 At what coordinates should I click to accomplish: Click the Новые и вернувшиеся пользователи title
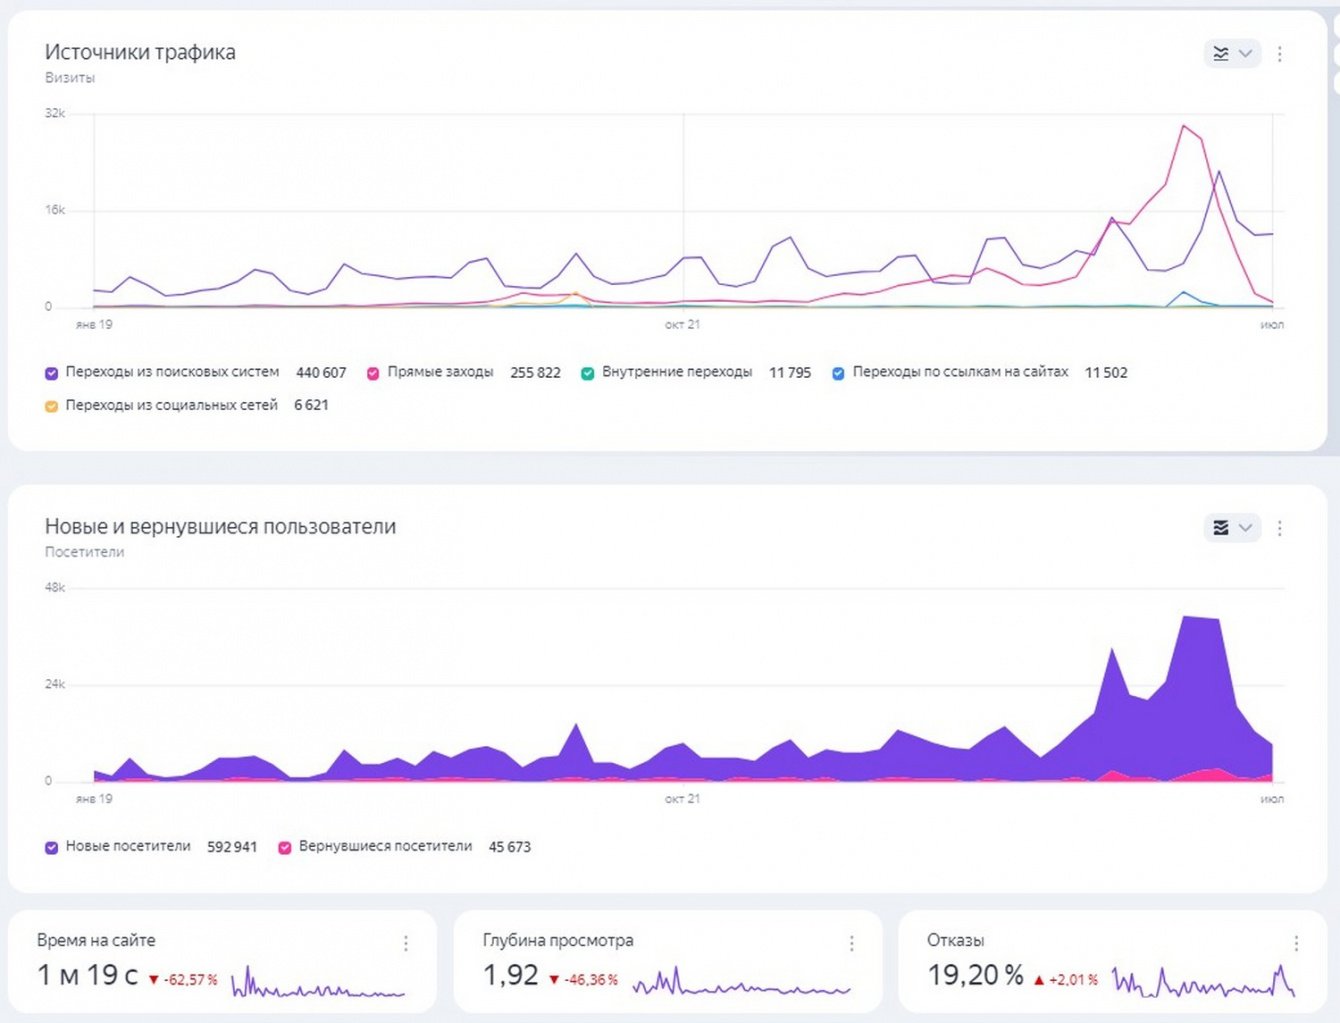(220, 527)
